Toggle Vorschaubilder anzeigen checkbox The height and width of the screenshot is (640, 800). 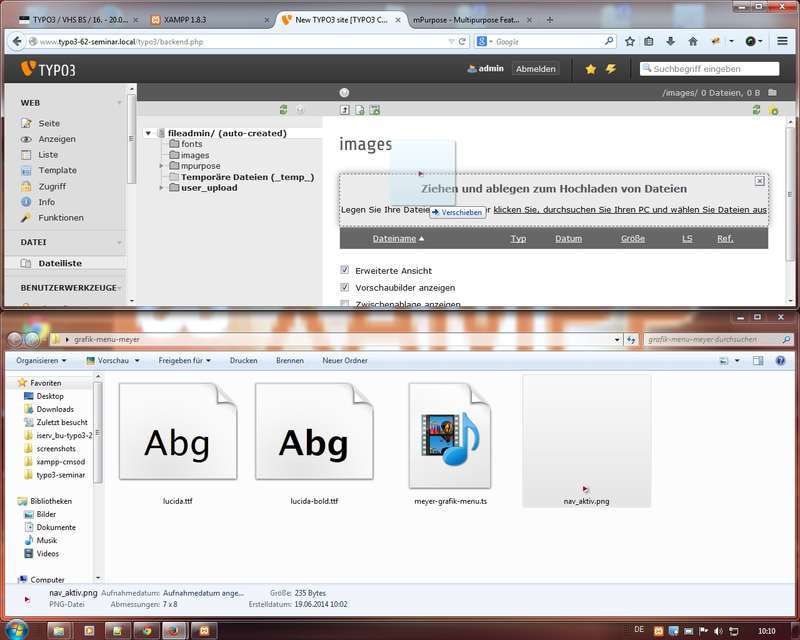pos(345,287)
